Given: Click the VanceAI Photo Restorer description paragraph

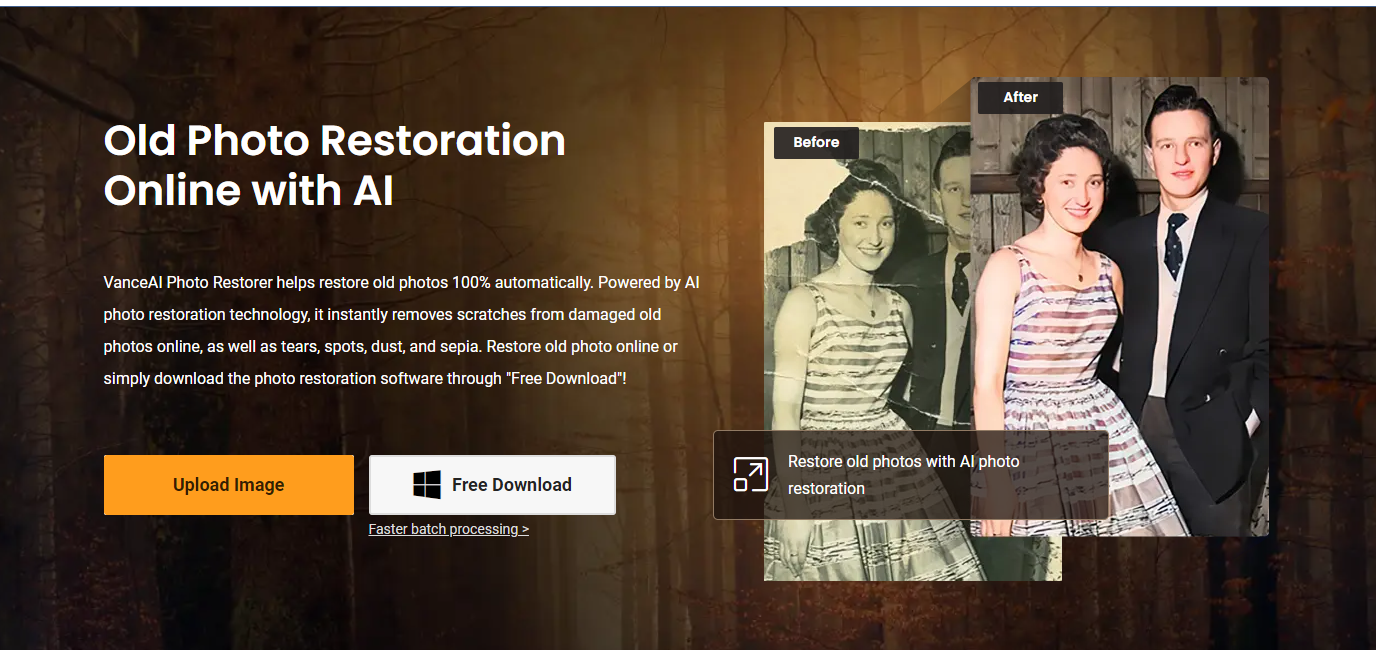Looking at the screenshot, I should 402,331.
